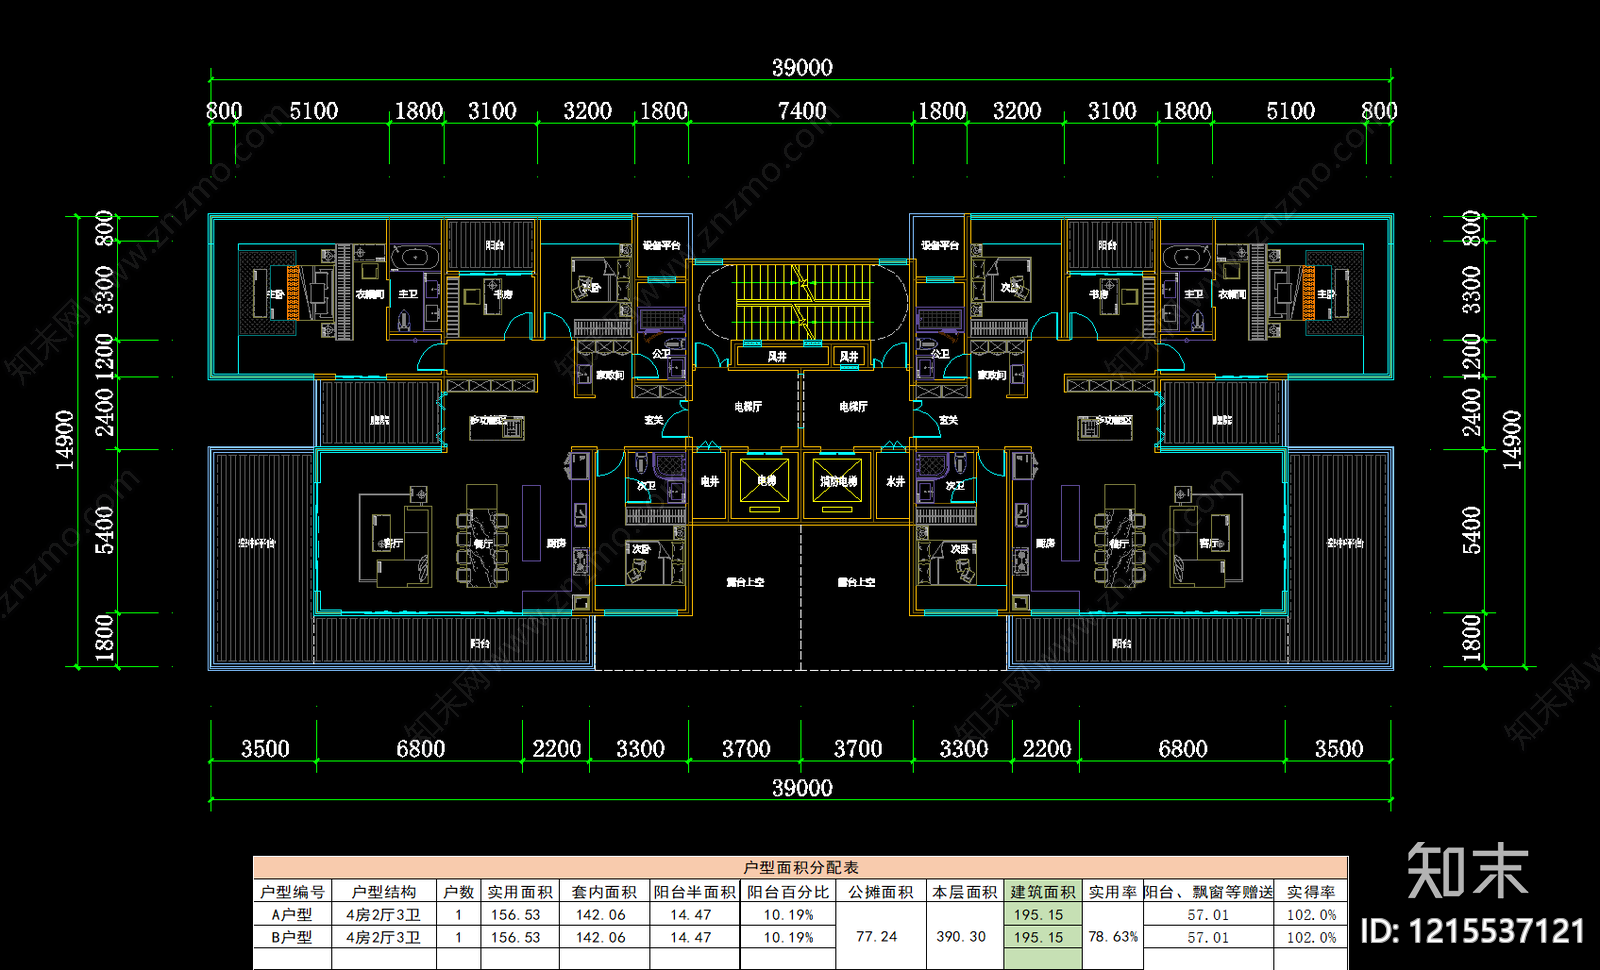Click the large 知末 logo
Viewport: 1600px width, 970px height.
[1468, 870]
